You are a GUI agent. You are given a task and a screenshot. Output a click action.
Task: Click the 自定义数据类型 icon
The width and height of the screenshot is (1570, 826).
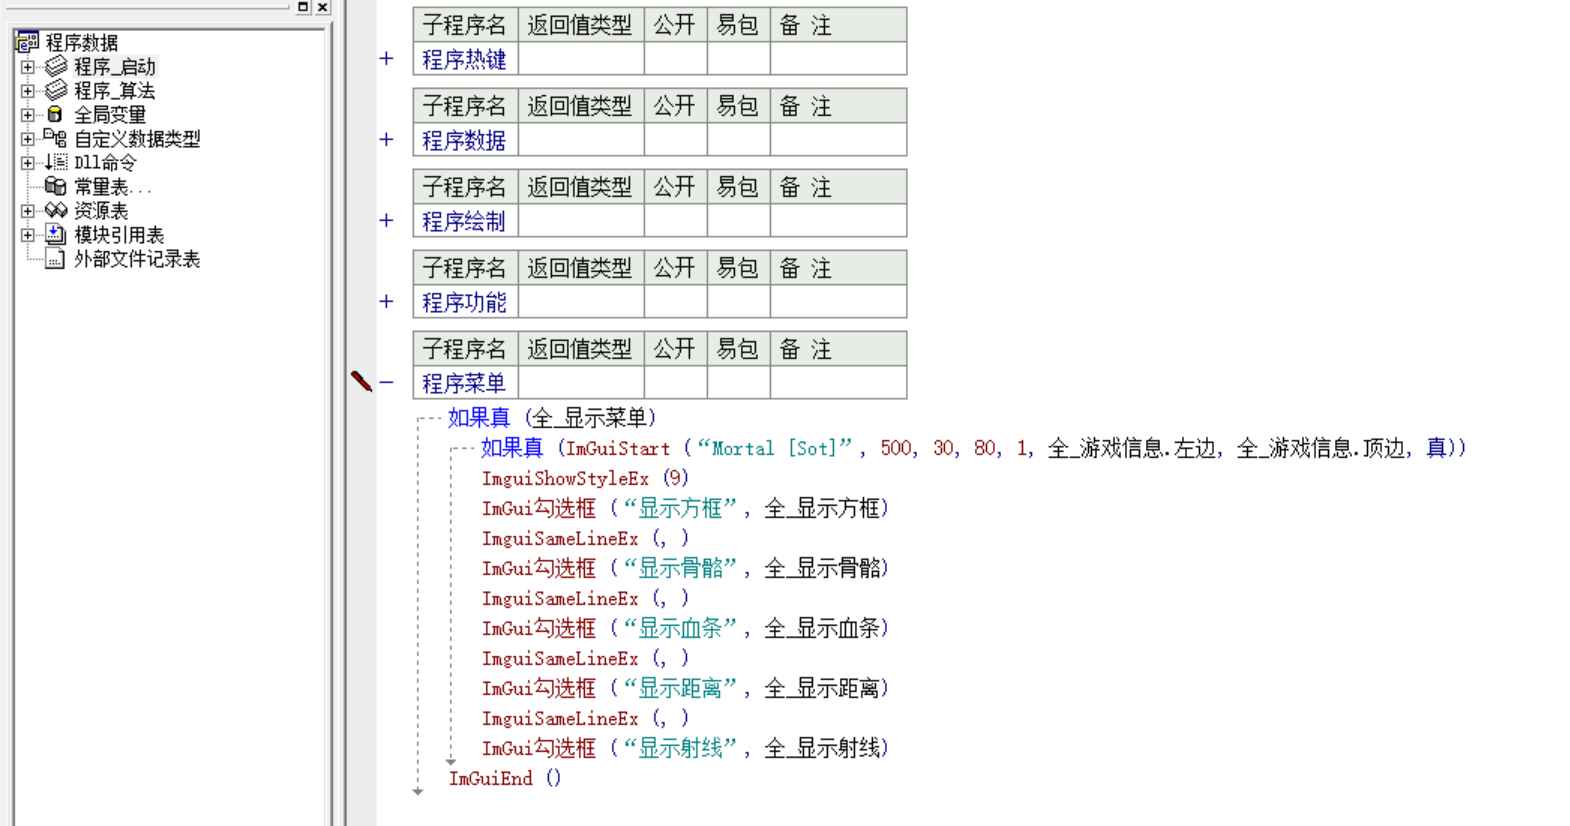tap(55, 139)
